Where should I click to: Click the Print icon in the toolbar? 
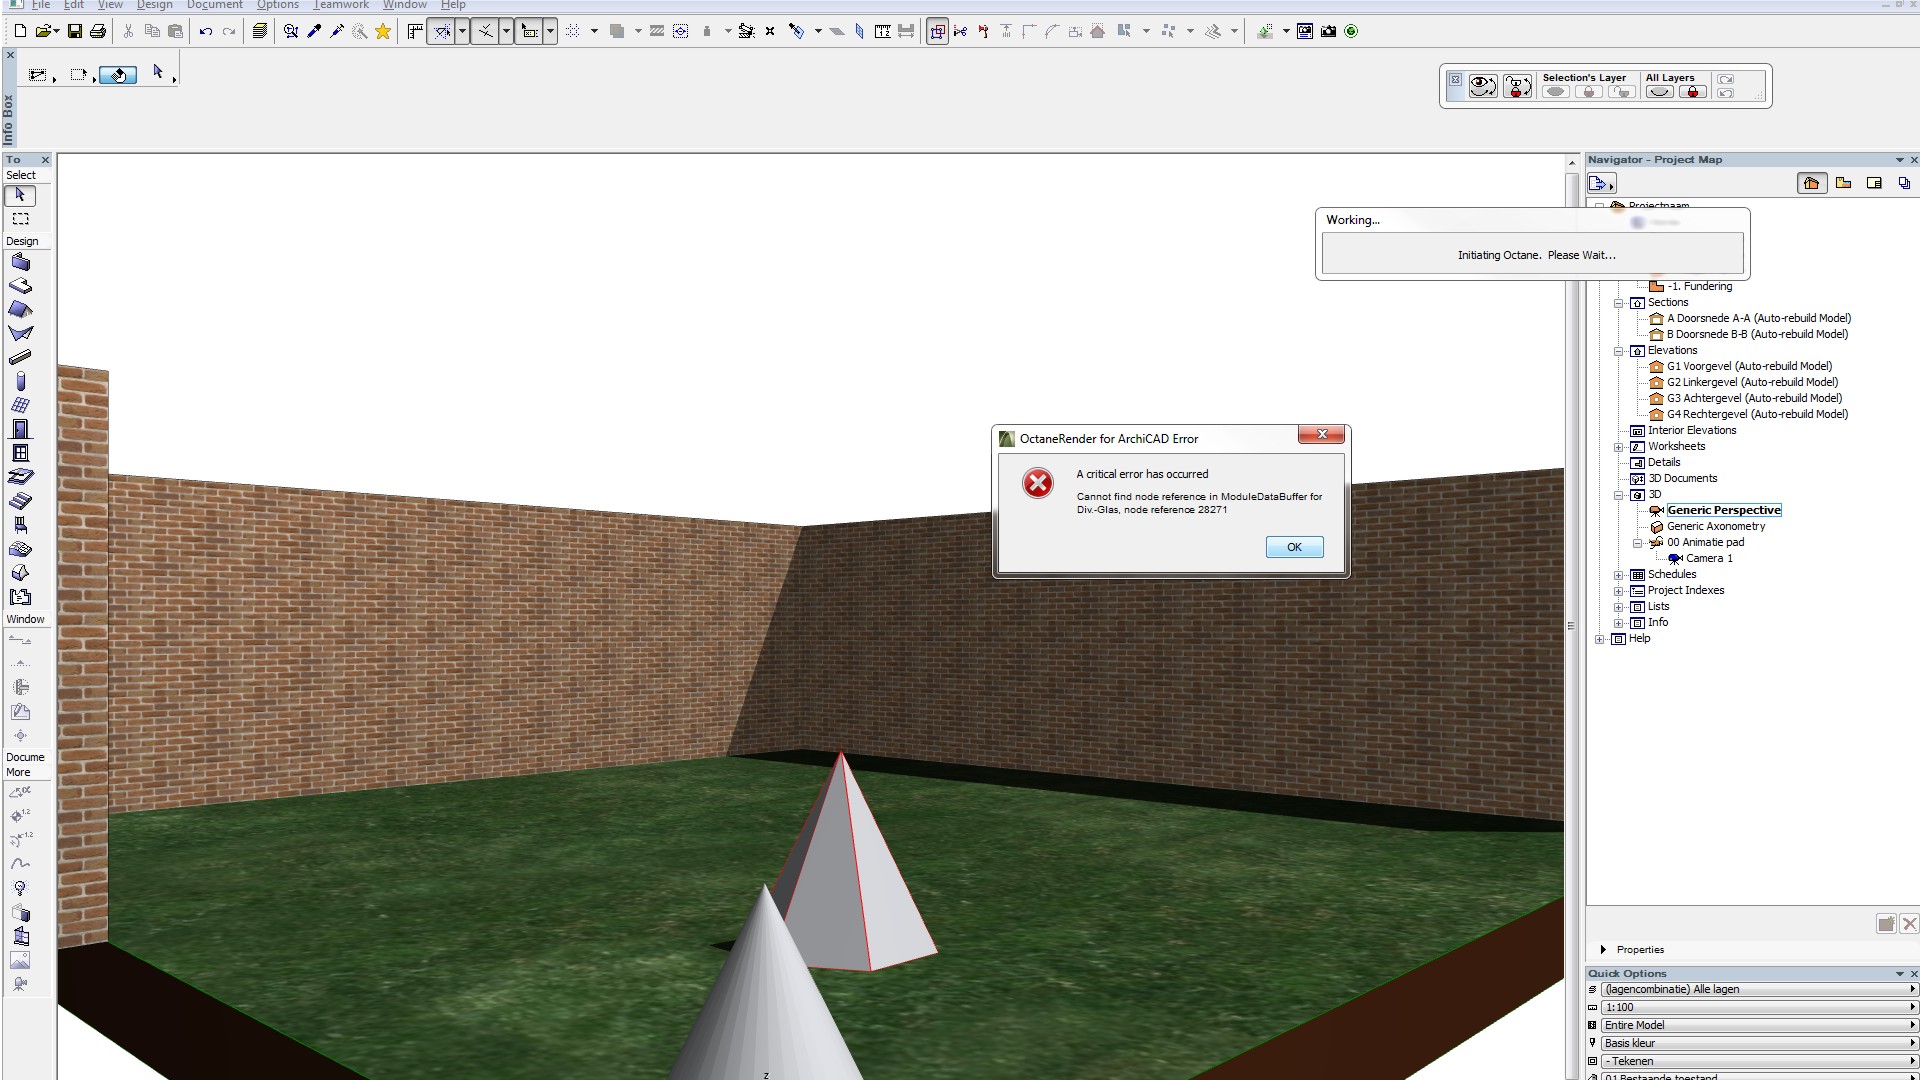tap(98, 31)
